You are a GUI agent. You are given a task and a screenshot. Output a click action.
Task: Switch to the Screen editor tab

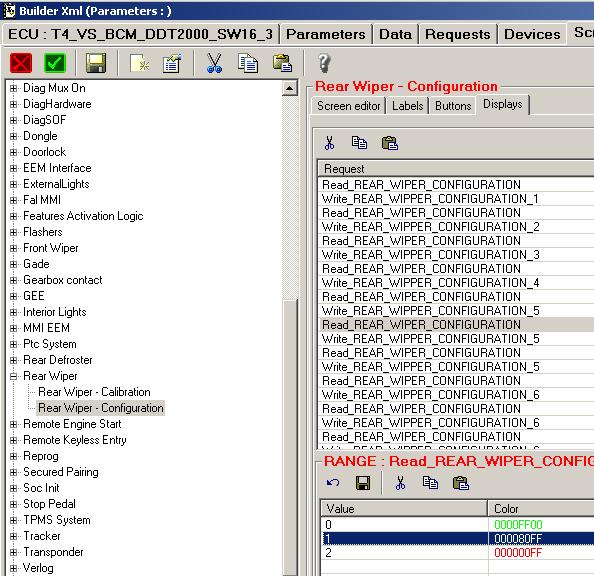pos(349,106)
